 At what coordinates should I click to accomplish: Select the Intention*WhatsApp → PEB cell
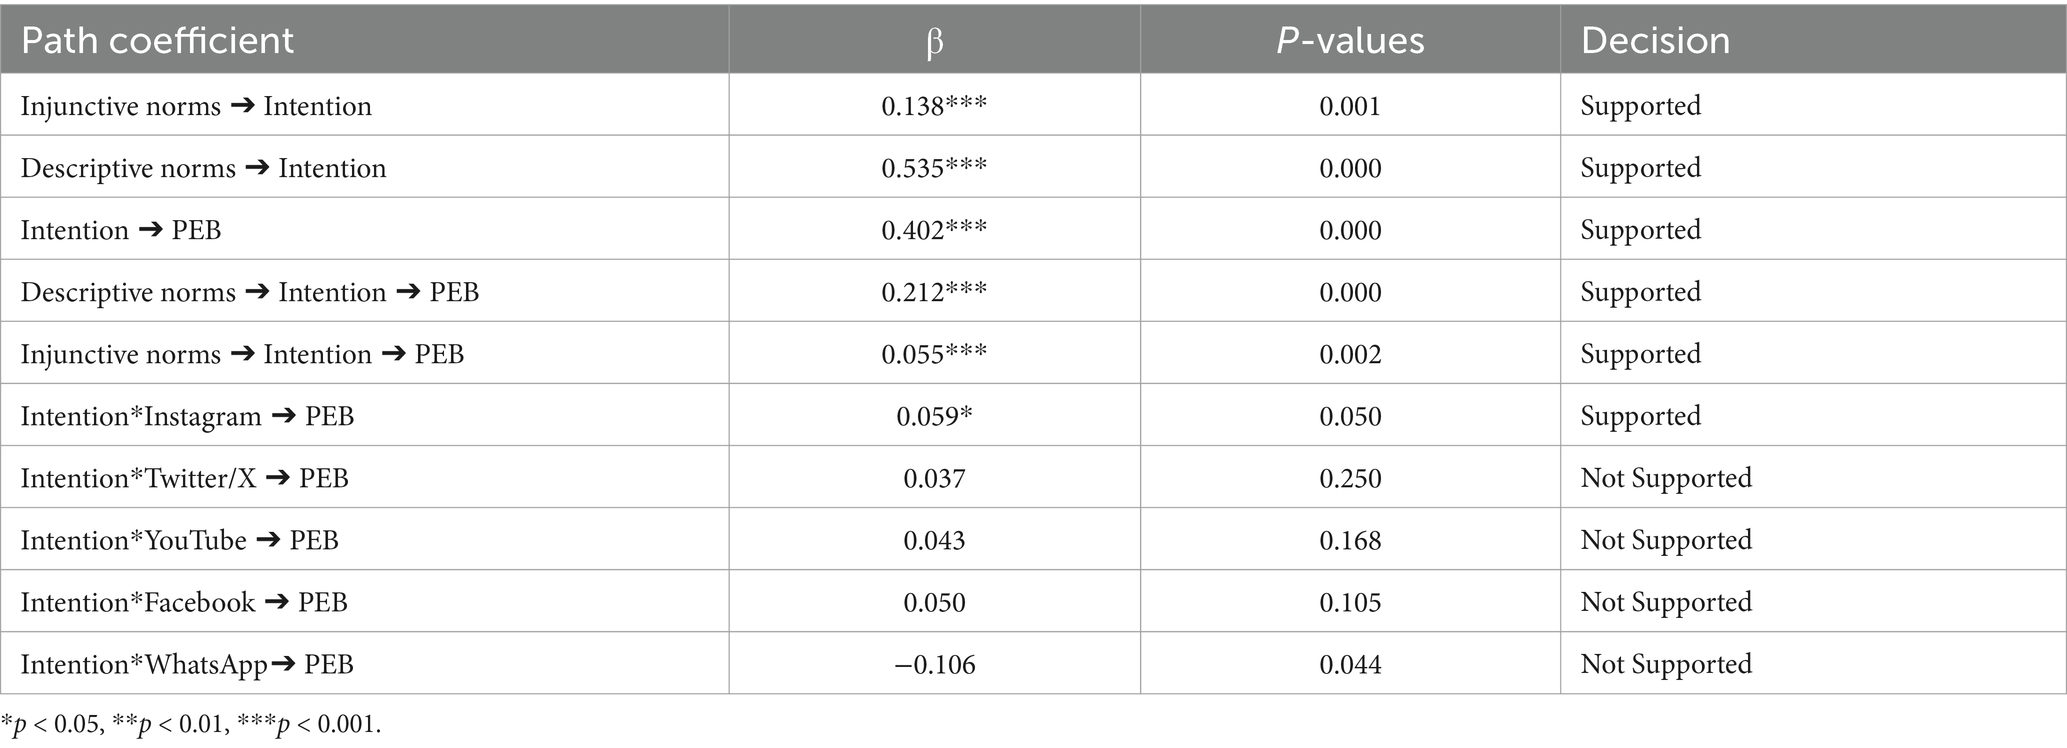(x=187, y=664)
